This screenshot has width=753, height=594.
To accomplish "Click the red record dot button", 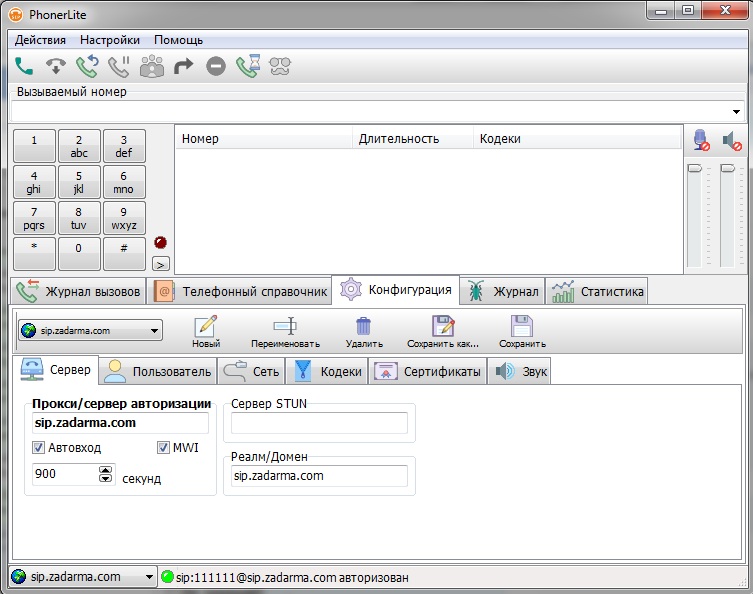I will point(160,242).
